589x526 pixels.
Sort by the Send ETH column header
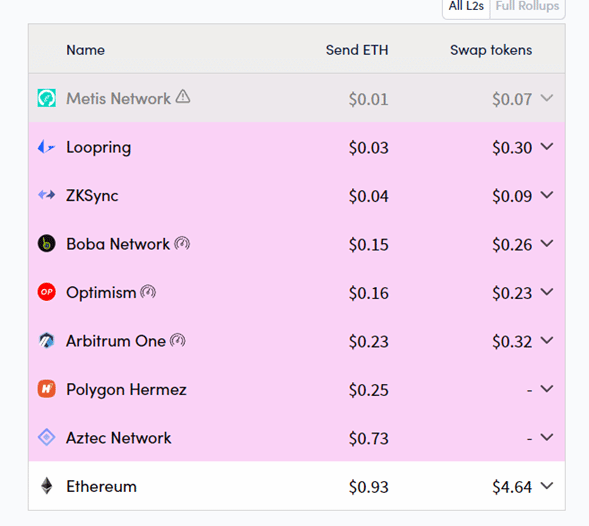click(357, 50)
